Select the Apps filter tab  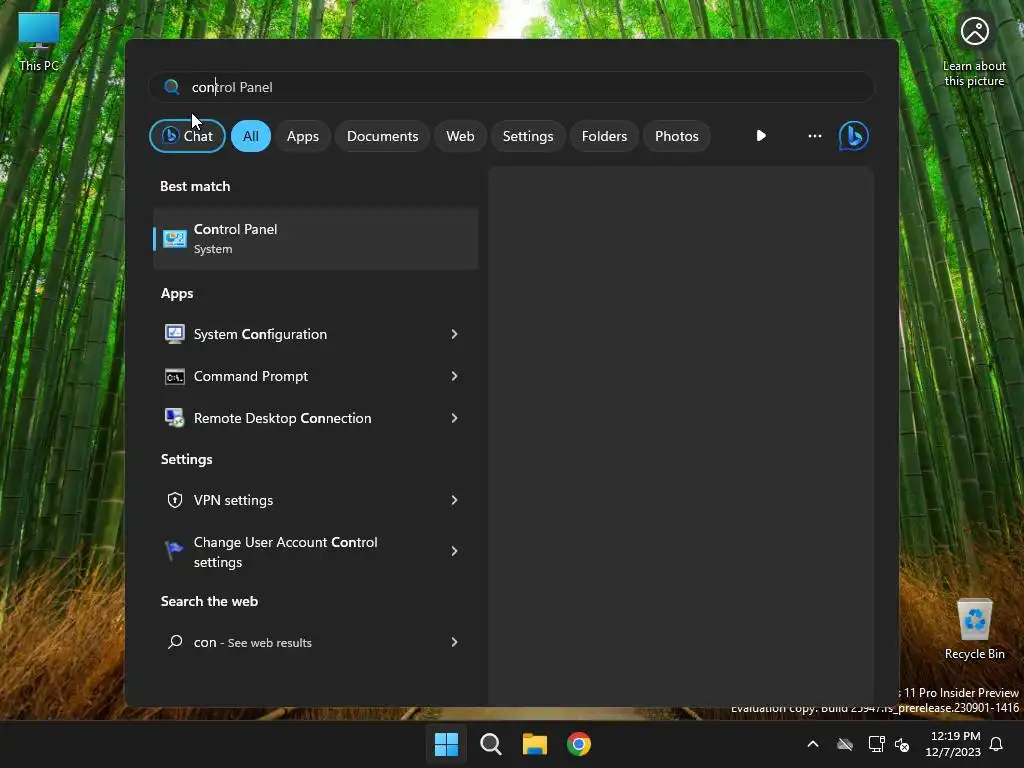(x=302, y=136)
